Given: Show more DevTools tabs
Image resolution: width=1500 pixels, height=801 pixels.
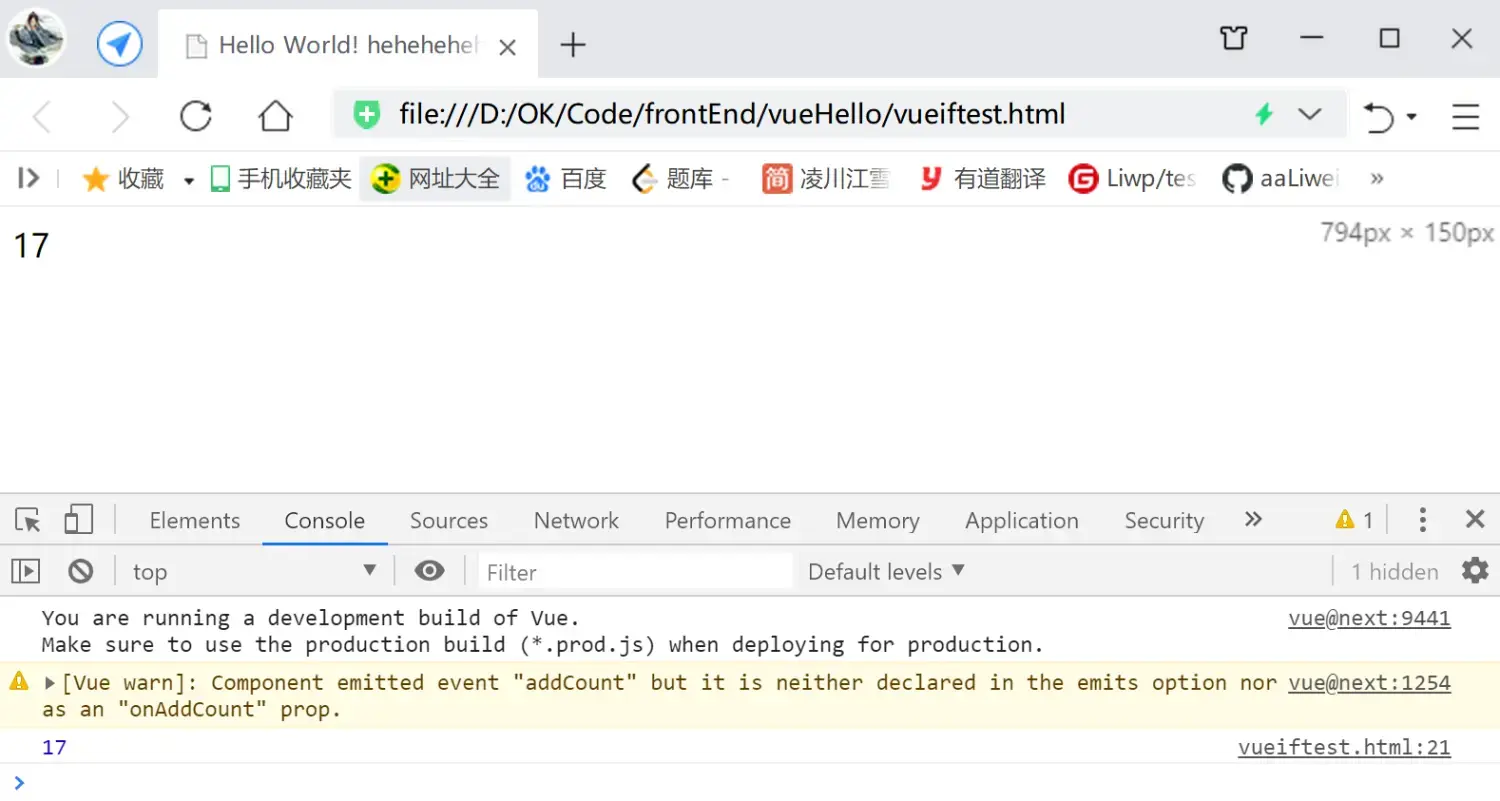Looking at the screenshot, I should click(x=1253, y=519).
